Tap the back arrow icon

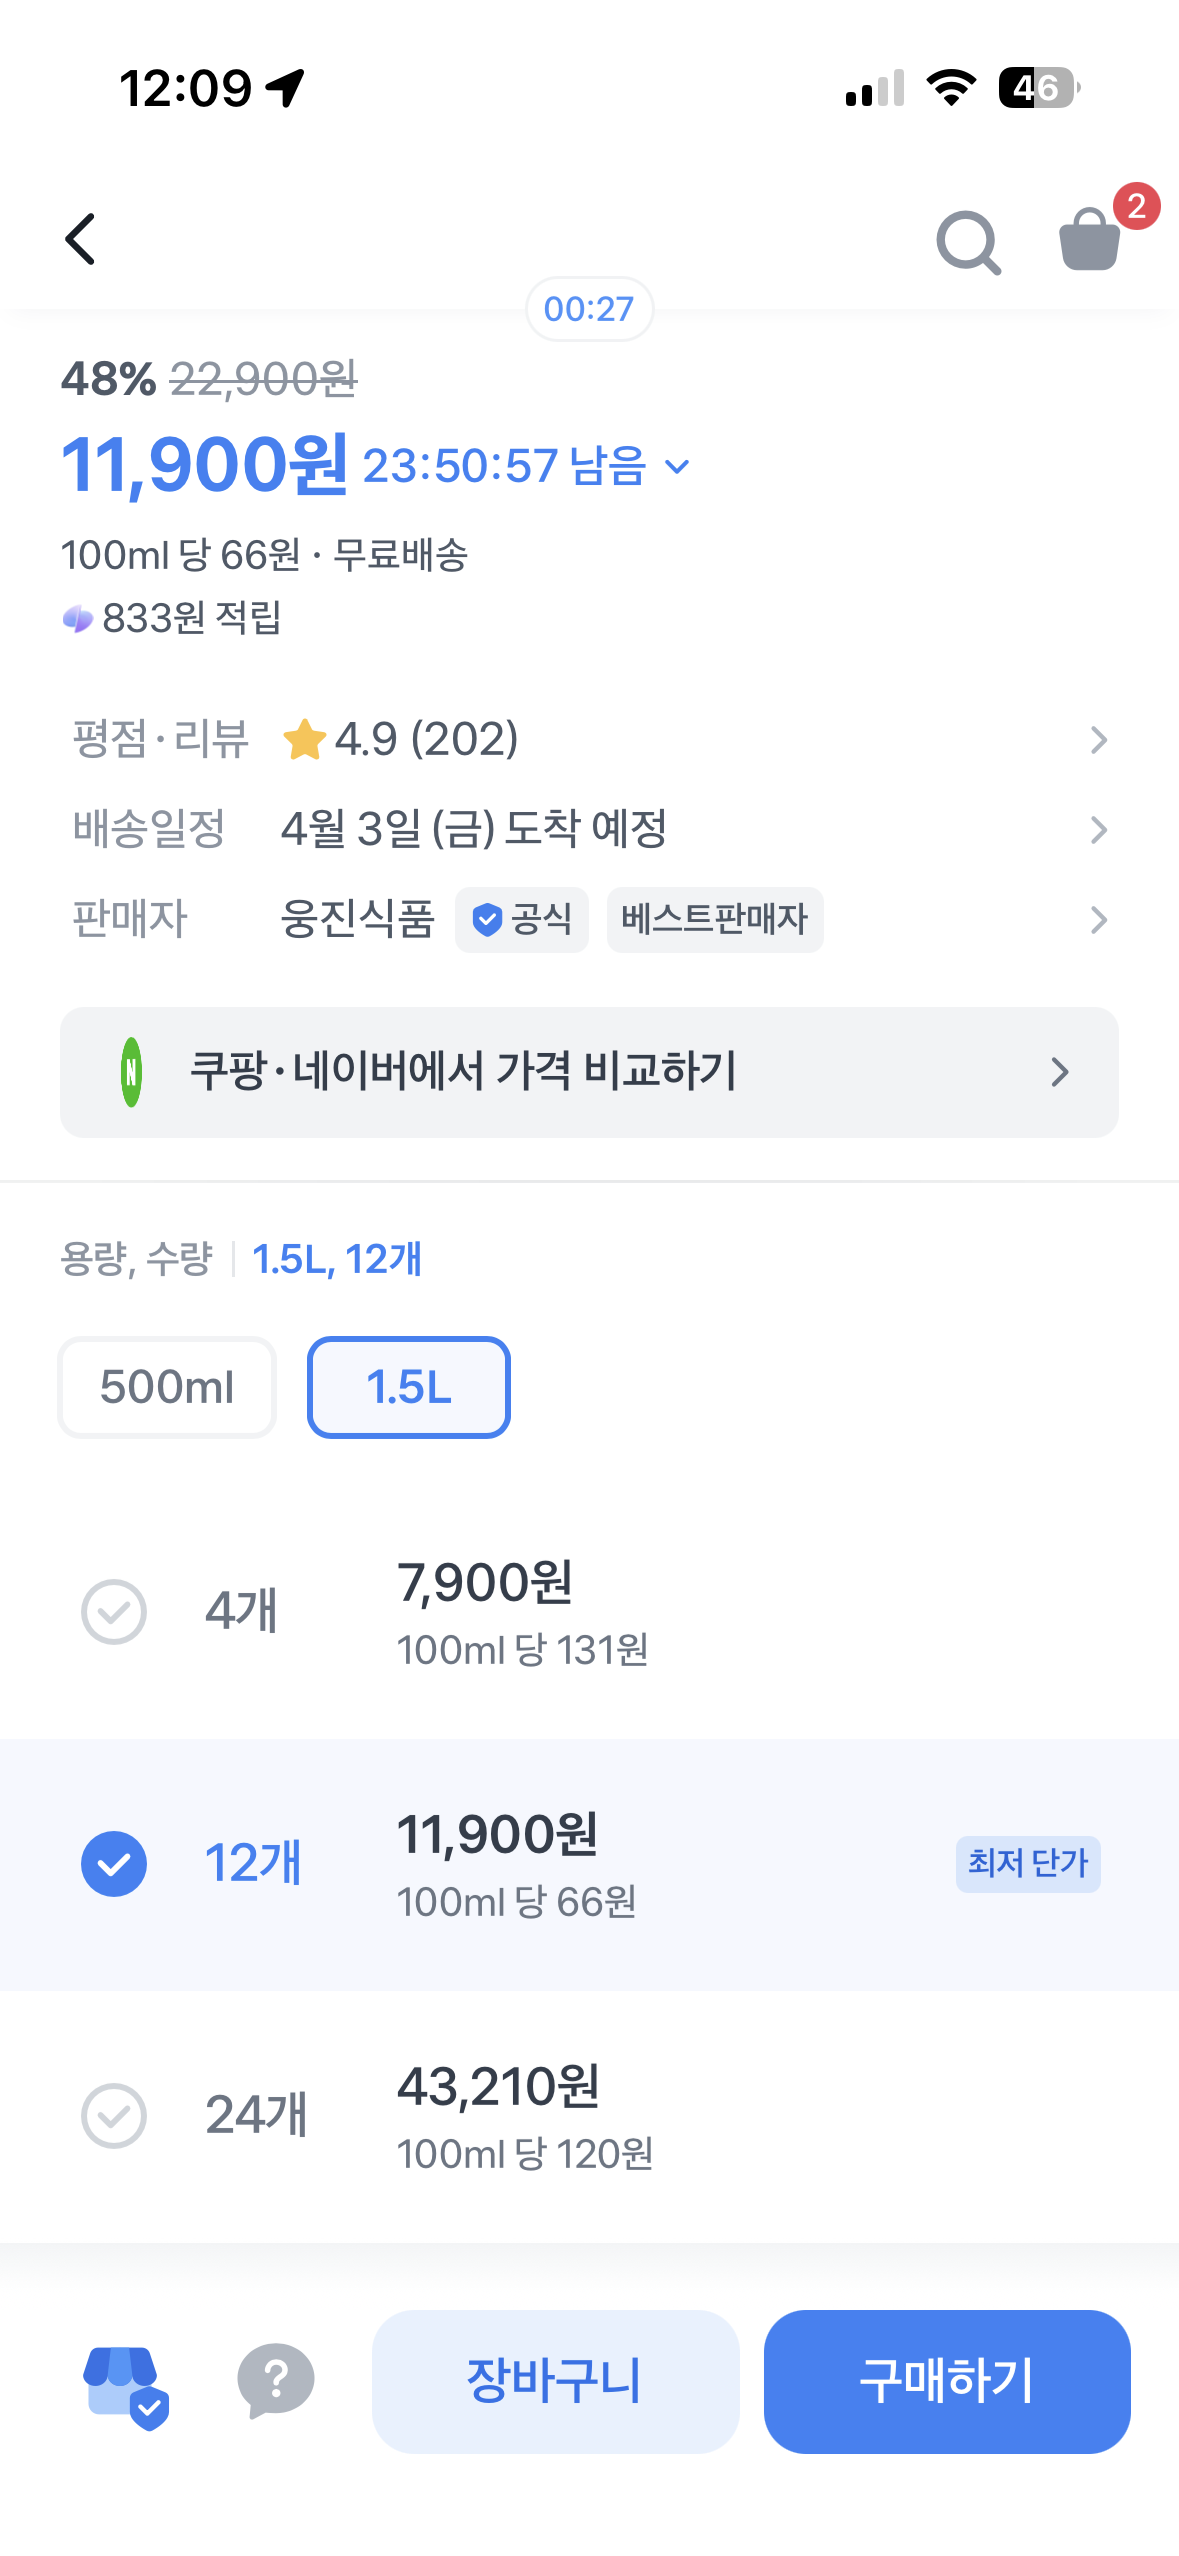(81, 240)
